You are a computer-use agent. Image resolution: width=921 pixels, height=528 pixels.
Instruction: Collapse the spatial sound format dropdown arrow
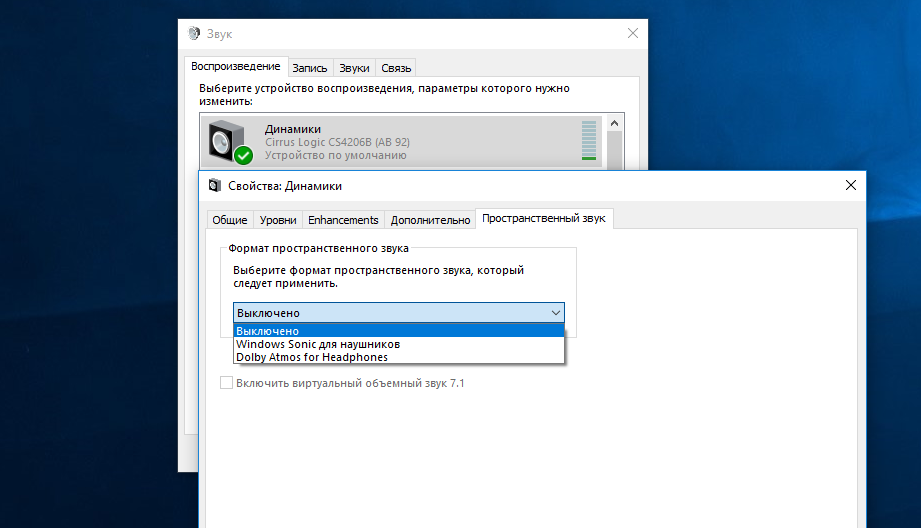[556, 313]
